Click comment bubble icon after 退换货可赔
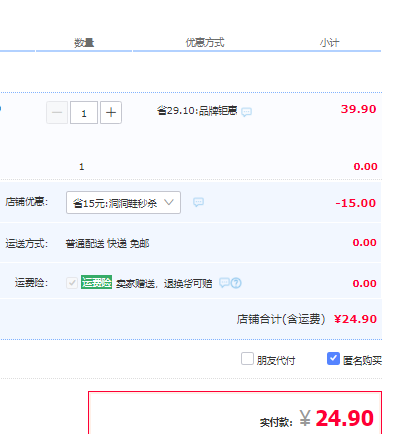Image resolution: width=418 pixels, height=434 pixels. coord(224,283)
